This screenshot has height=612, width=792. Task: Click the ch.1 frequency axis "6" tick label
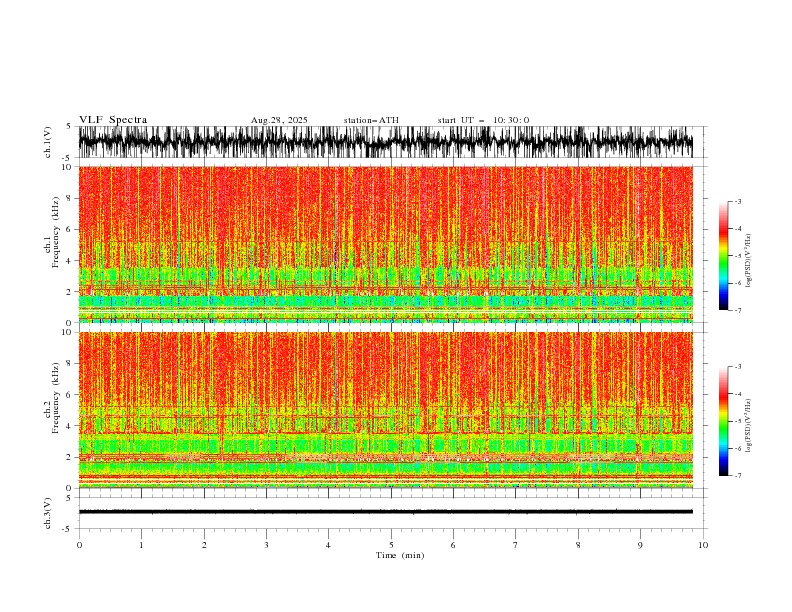69,229
